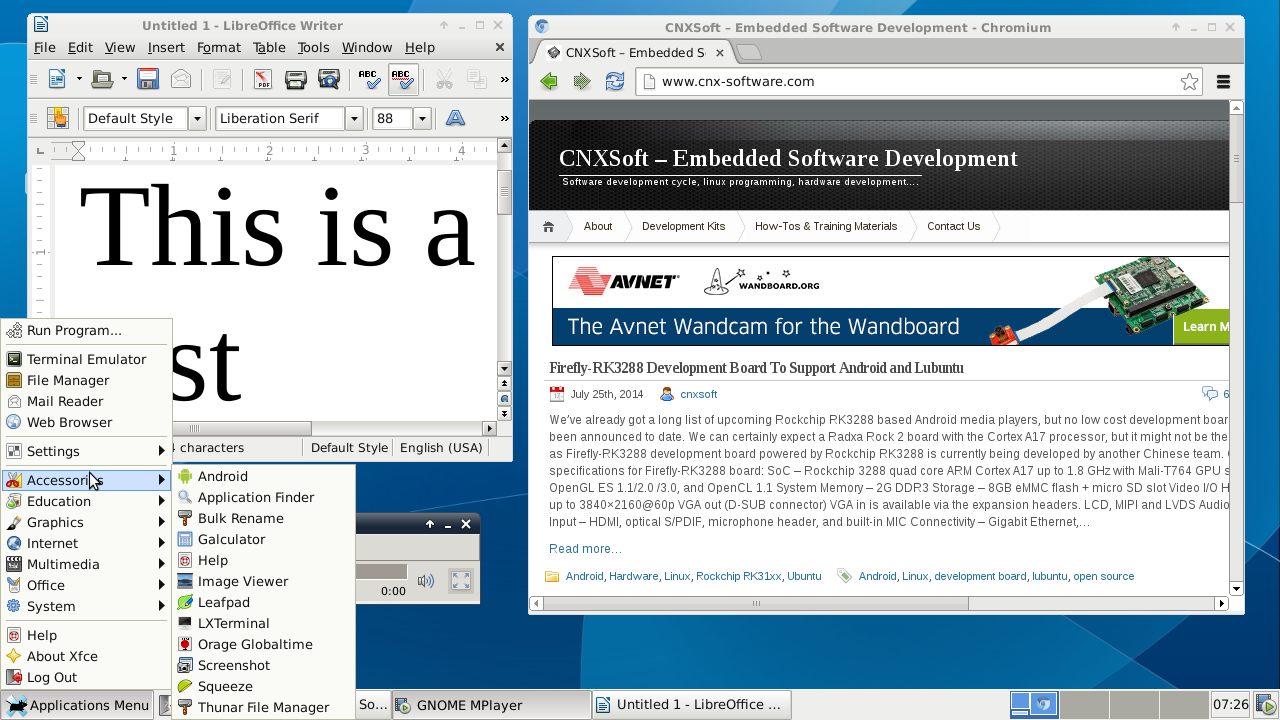Click the Default Style status bar entry
Screen dimensions: 1280x720
pos(349,448)
